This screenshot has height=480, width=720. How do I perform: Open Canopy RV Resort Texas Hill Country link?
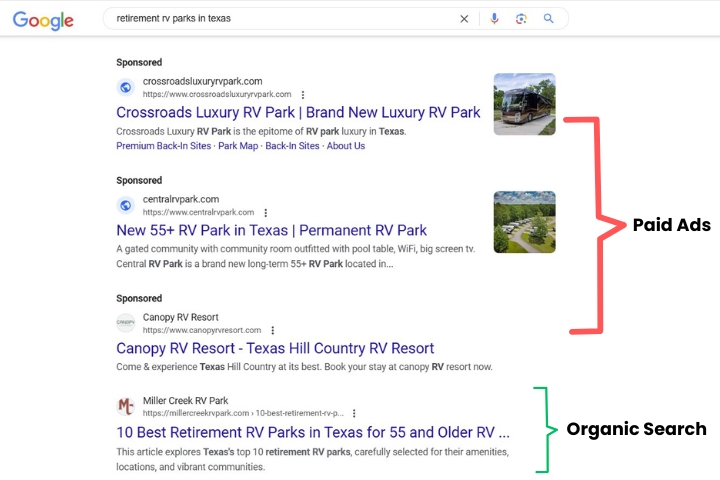(275, 348)
